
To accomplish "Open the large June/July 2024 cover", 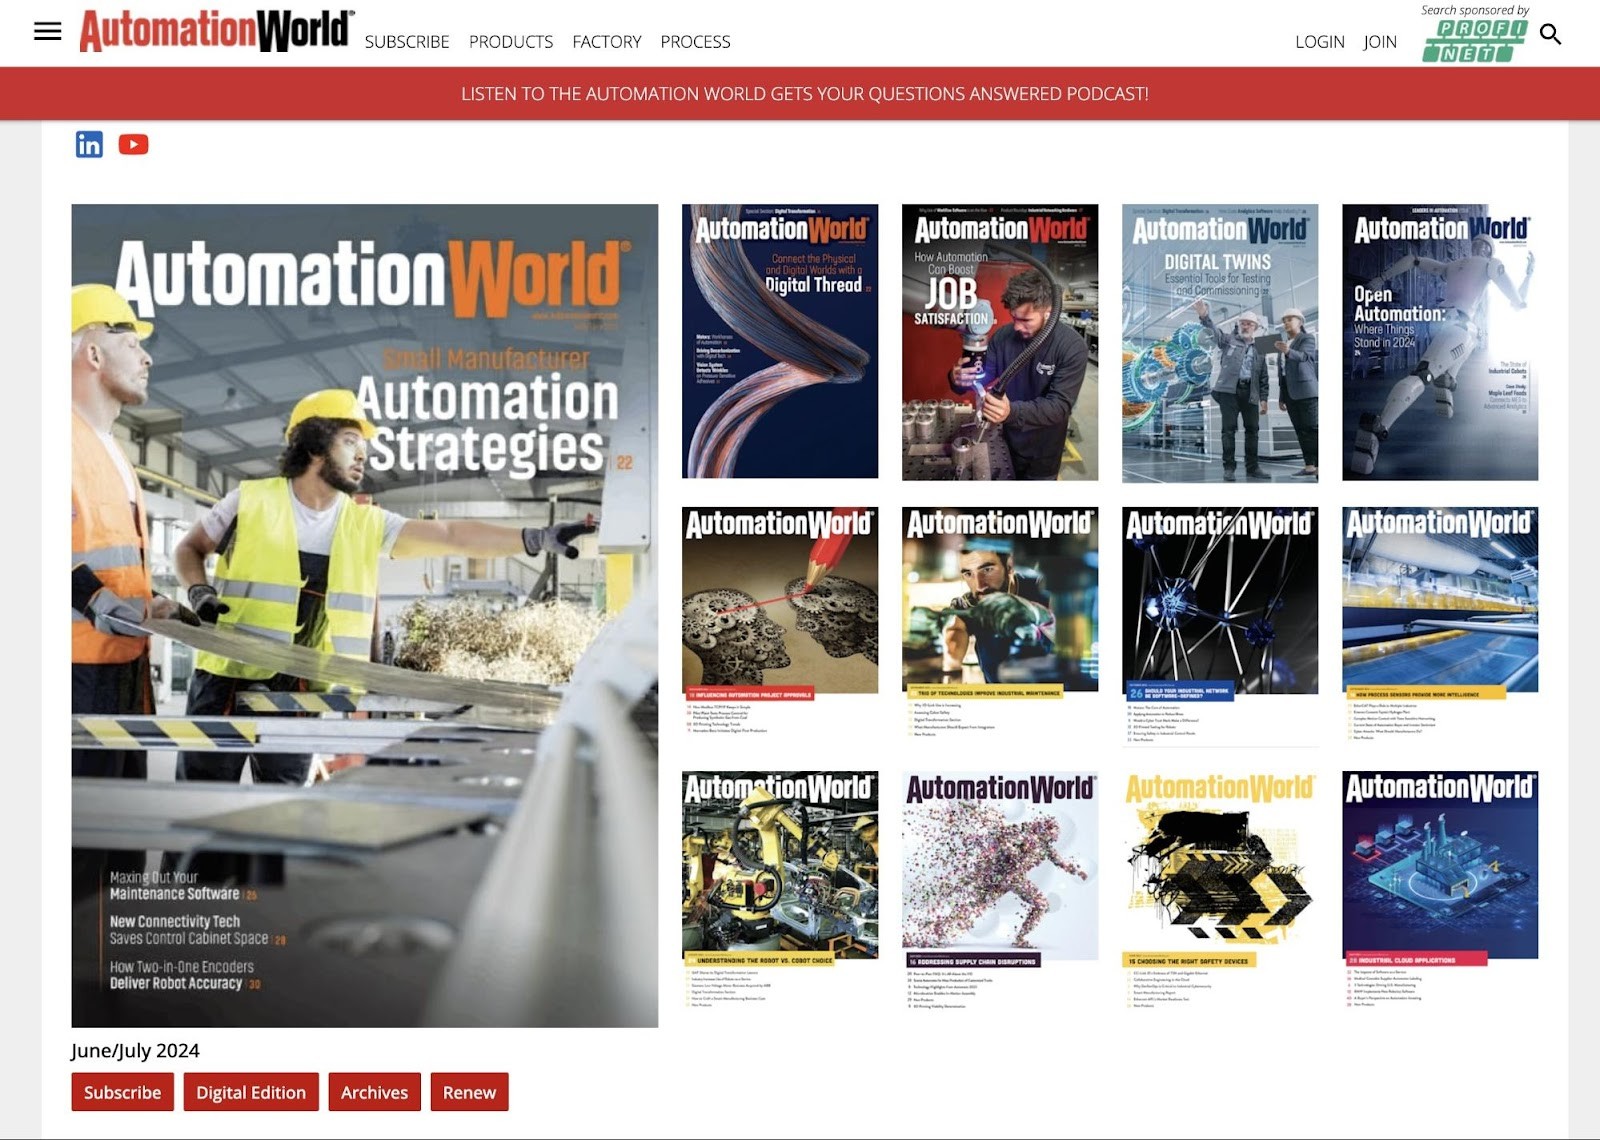I will click(365, 616).
